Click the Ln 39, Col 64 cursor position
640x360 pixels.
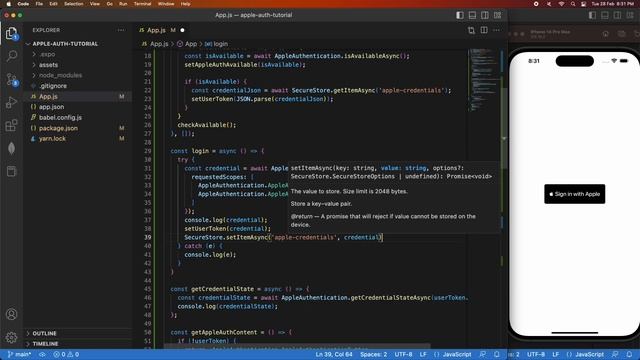[334, 354]
